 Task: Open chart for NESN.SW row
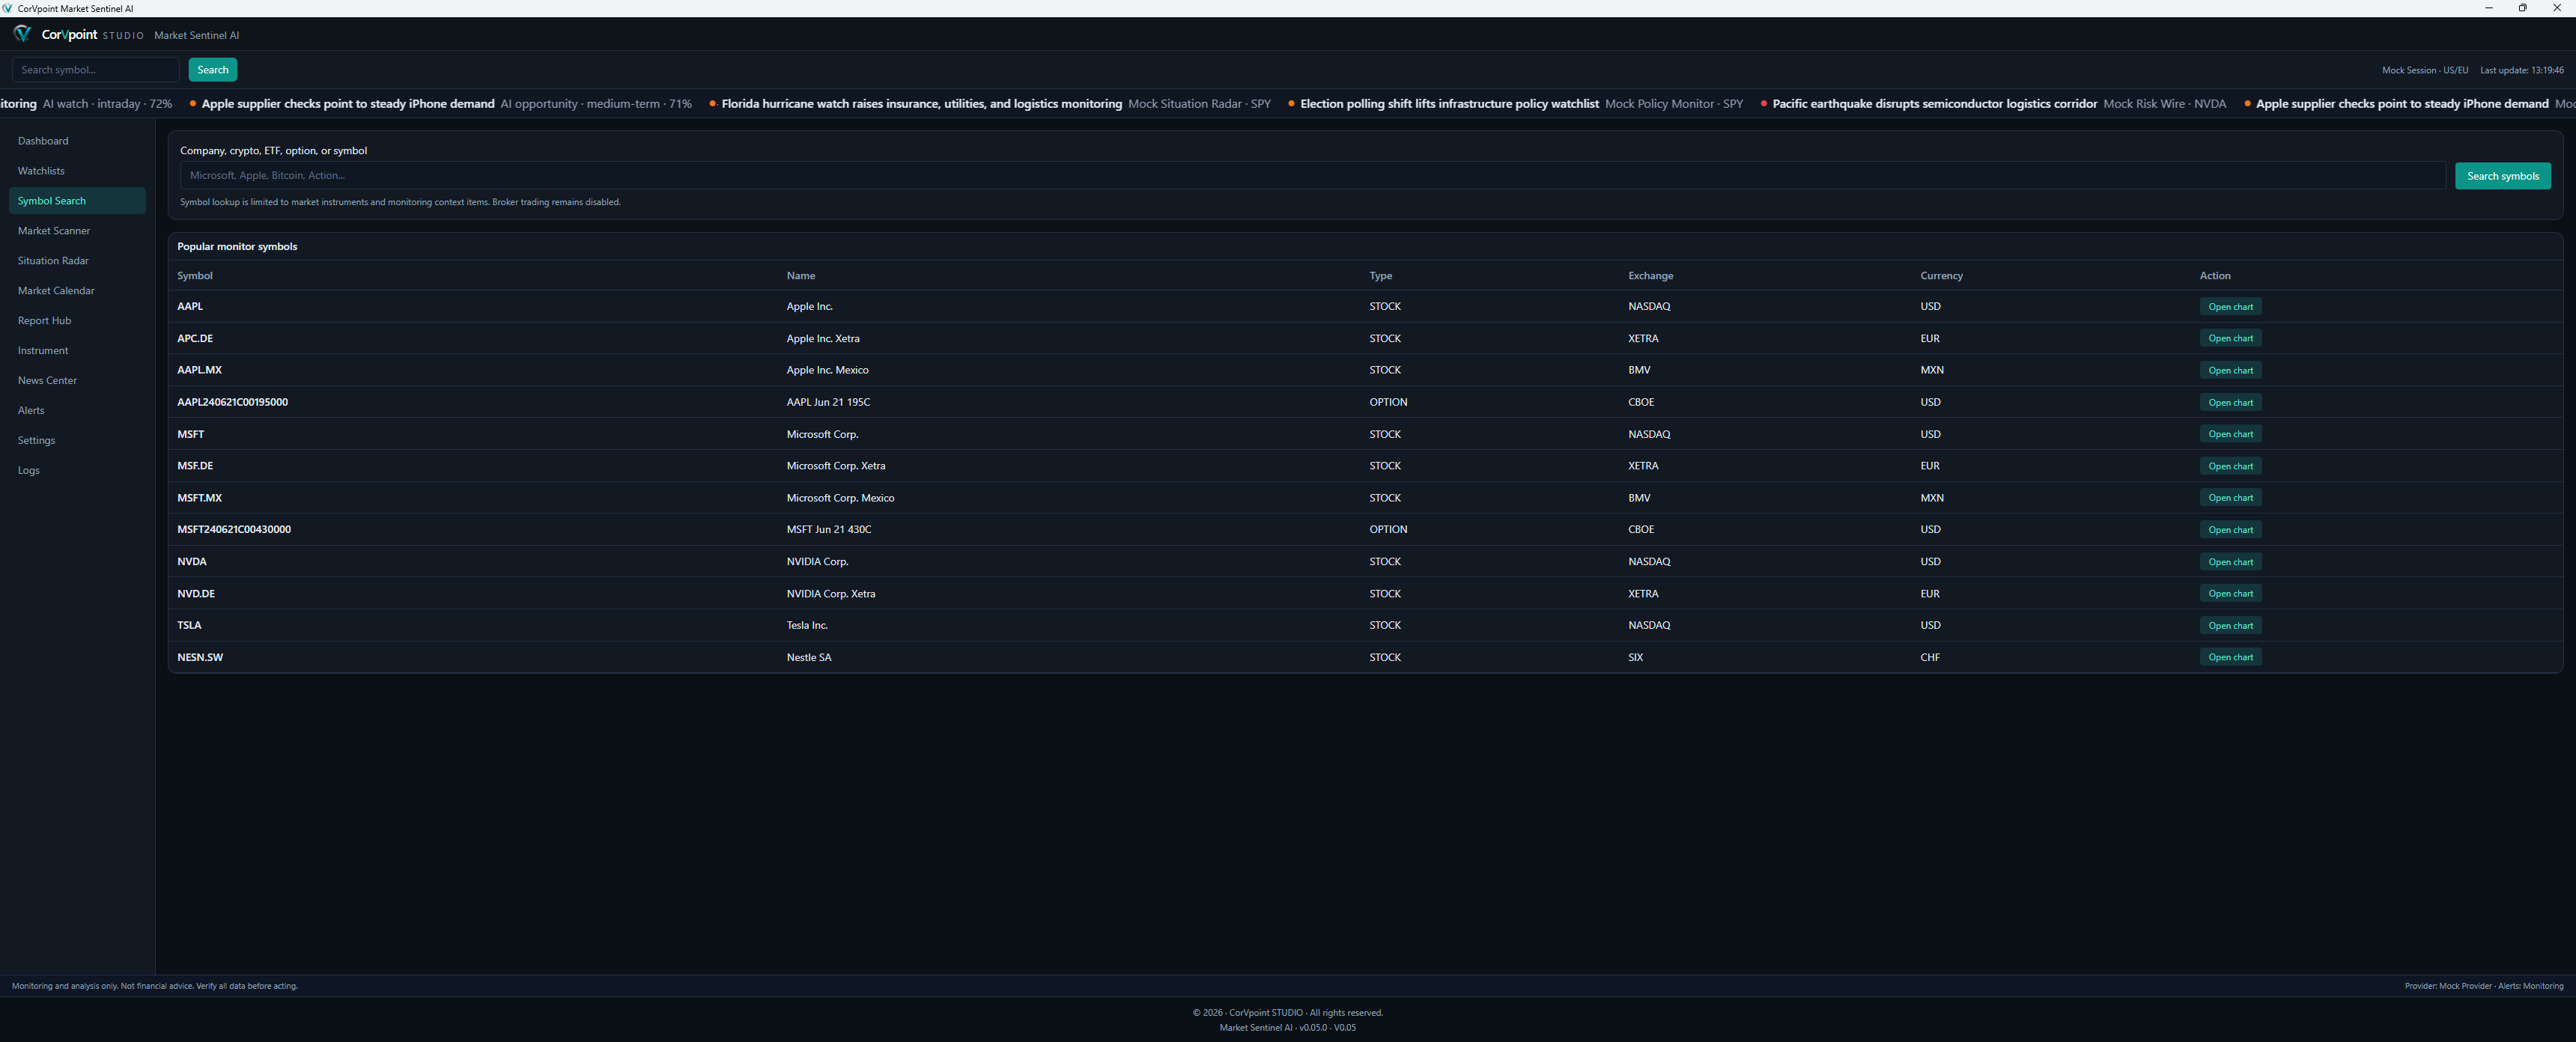point(2230,657)
